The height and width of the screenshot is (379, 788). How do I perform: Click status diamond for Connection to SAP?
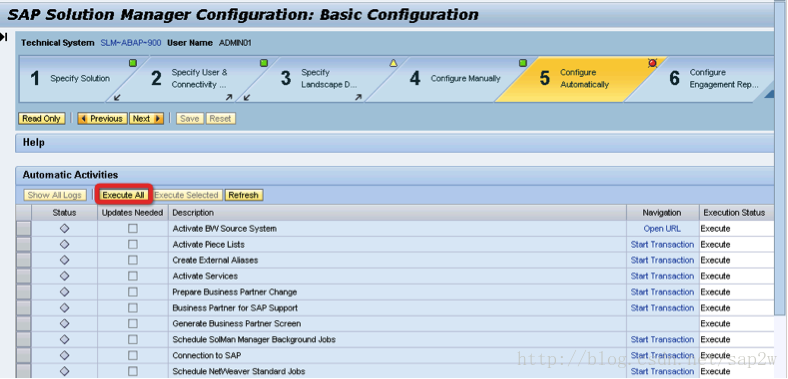tap(64, 355)
